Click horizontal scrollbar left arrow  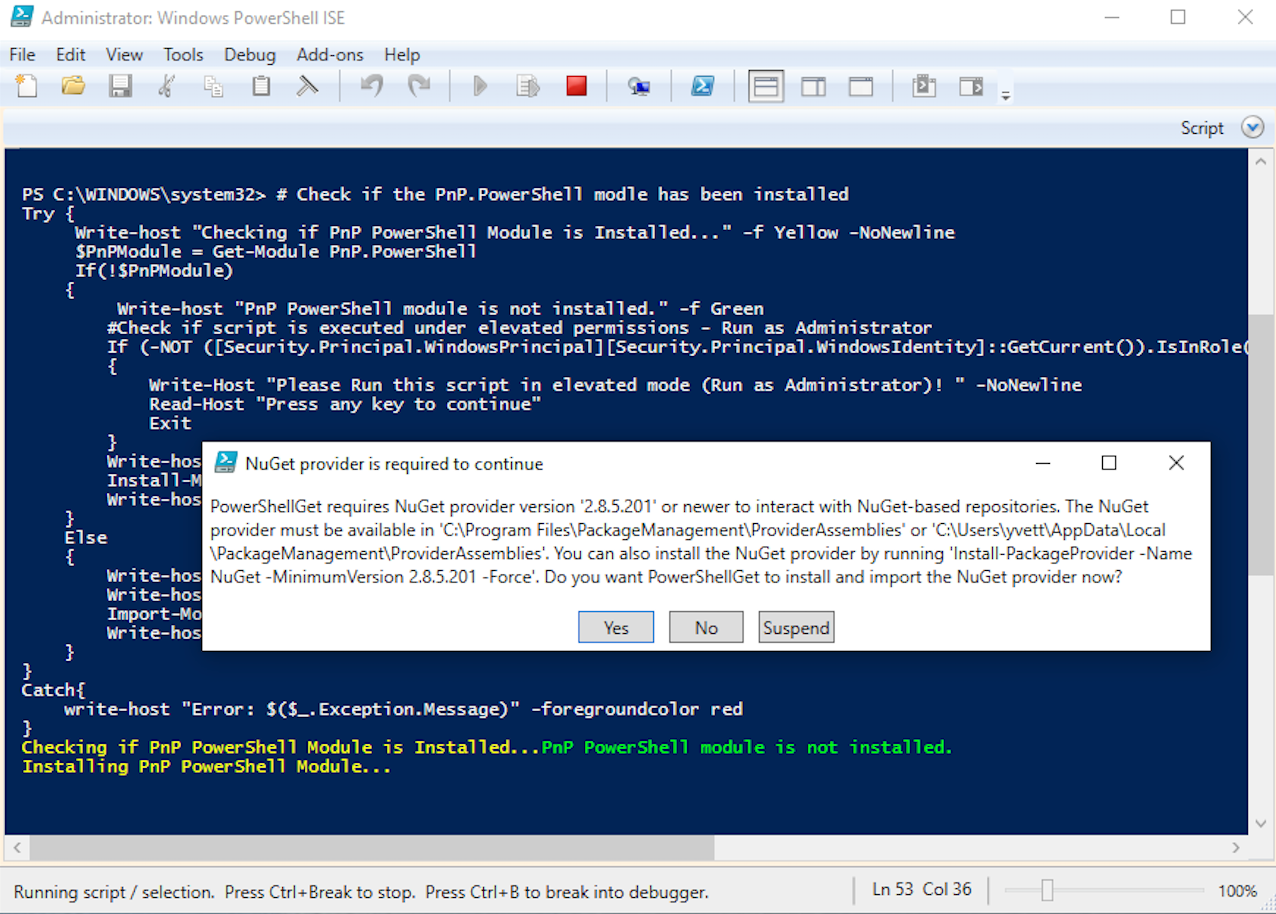pos(15,848)
